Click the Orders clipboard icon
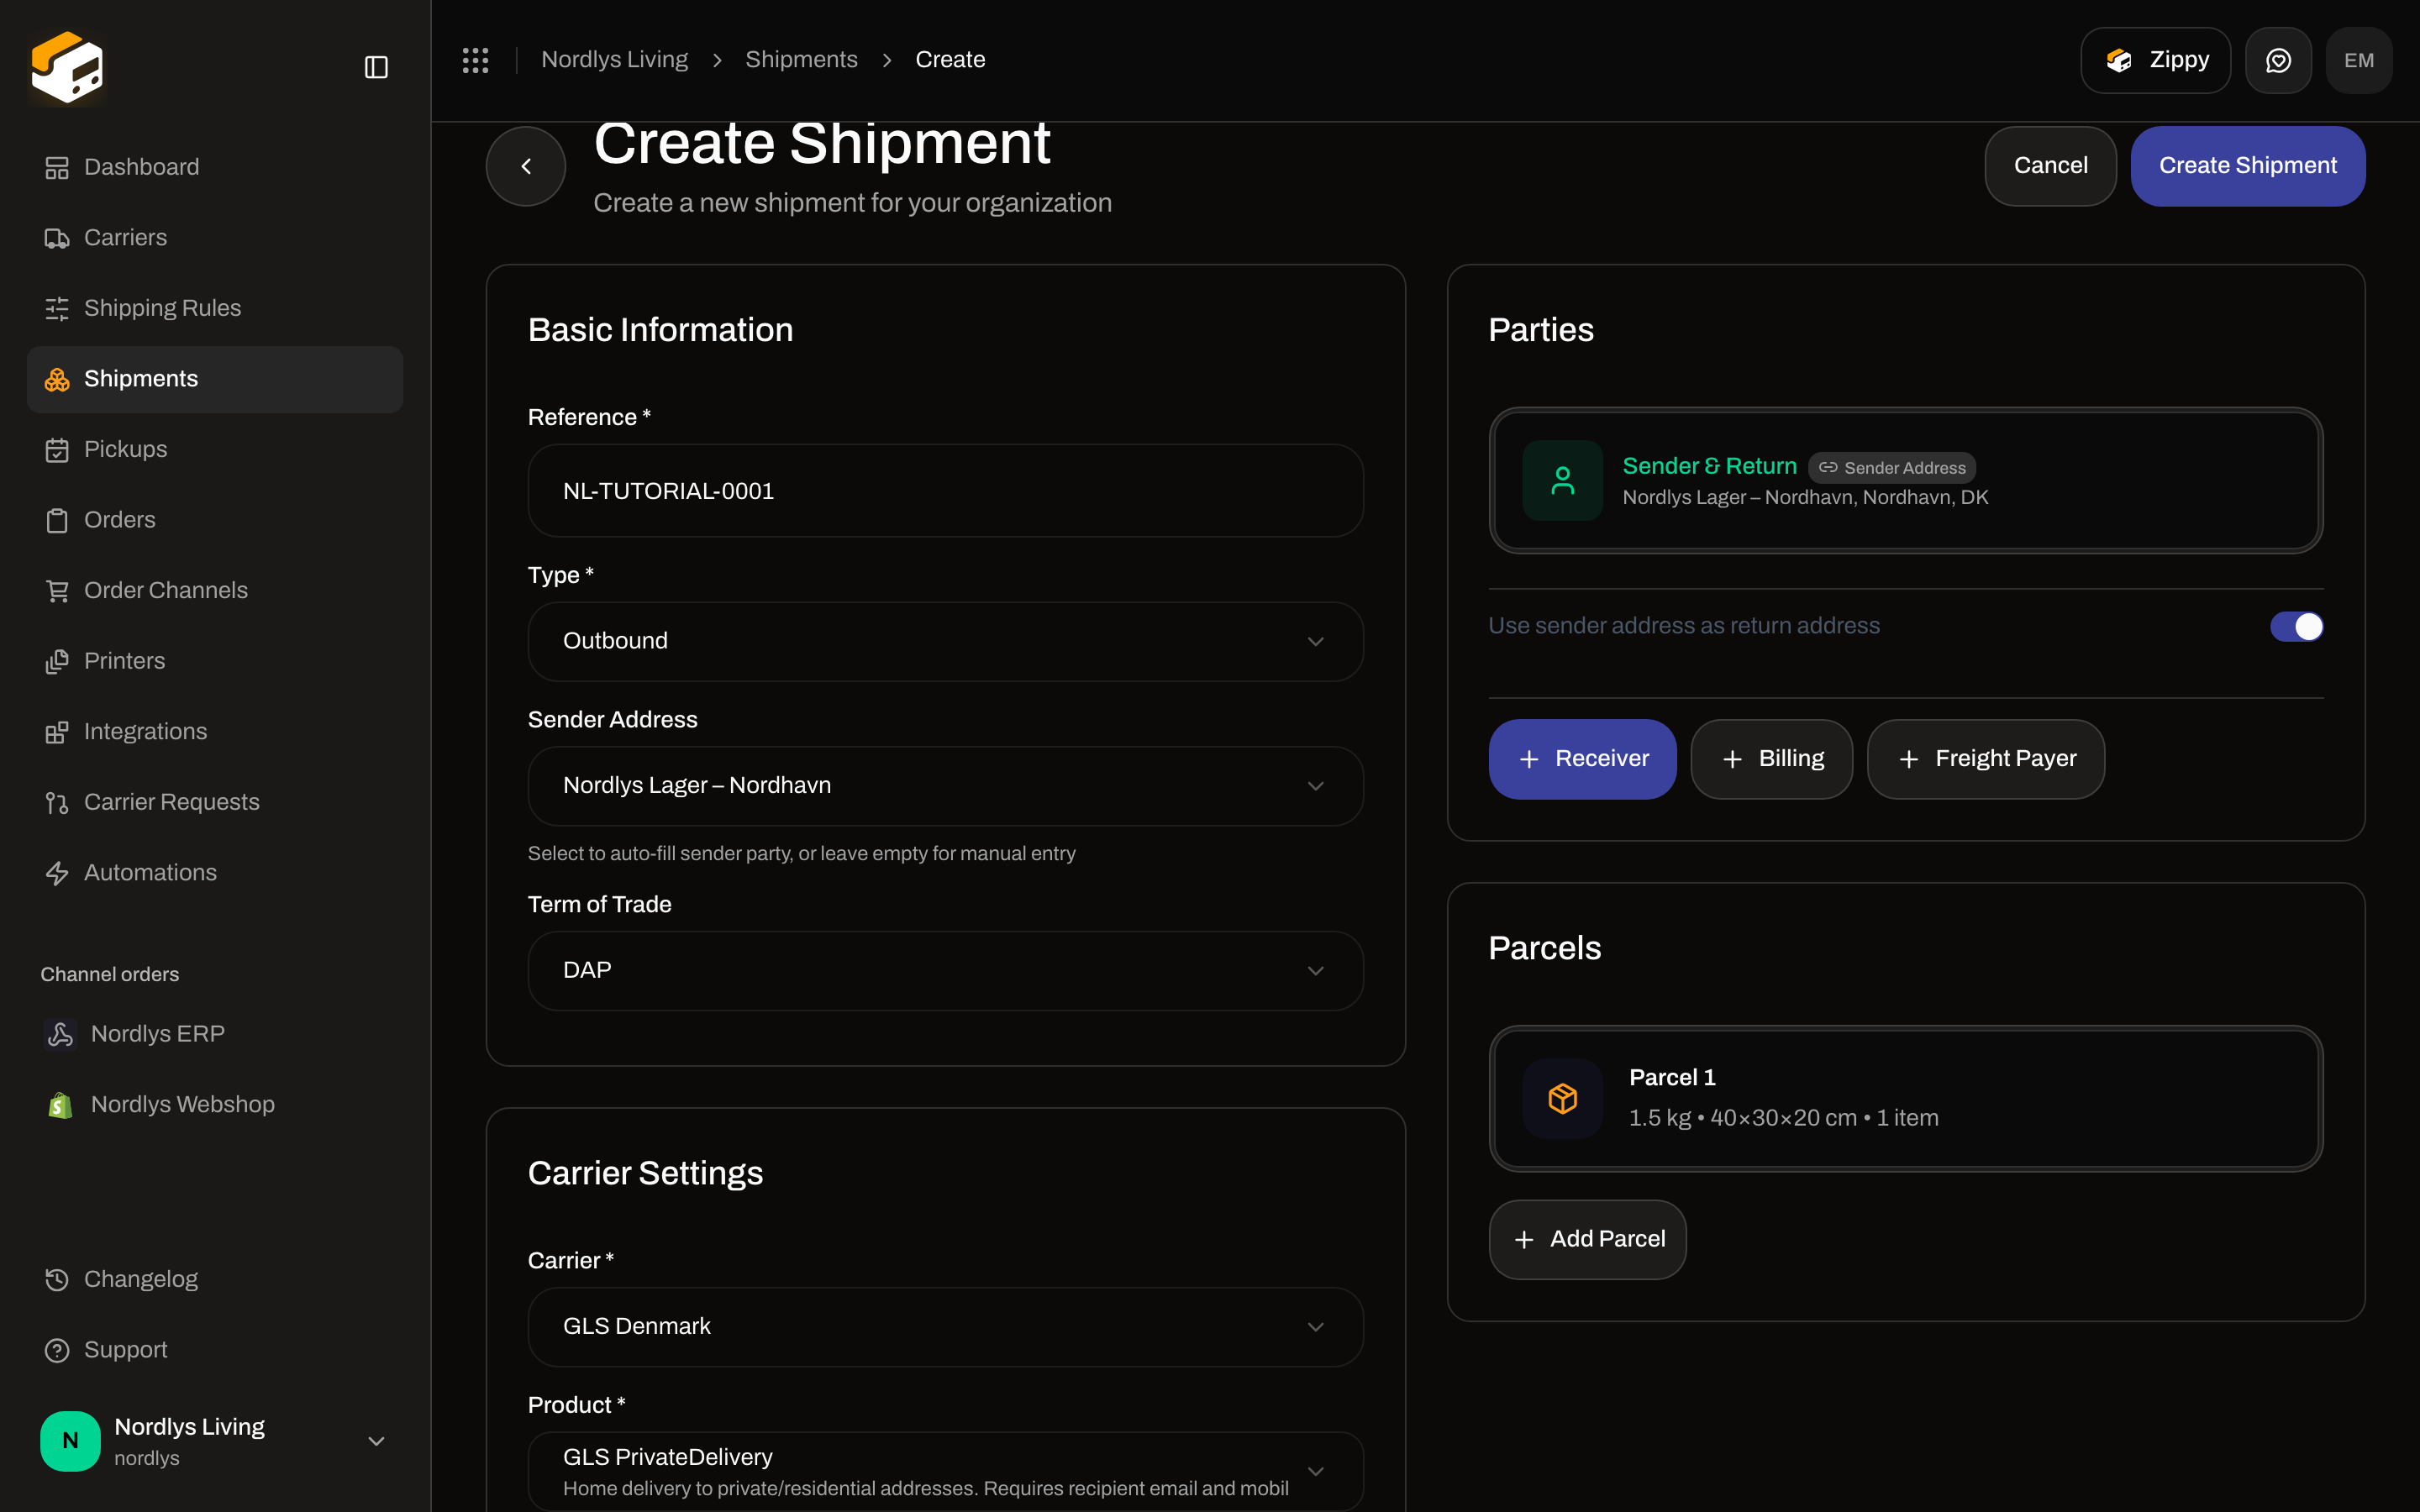The image size is (2420, 1512). [57, 521]
